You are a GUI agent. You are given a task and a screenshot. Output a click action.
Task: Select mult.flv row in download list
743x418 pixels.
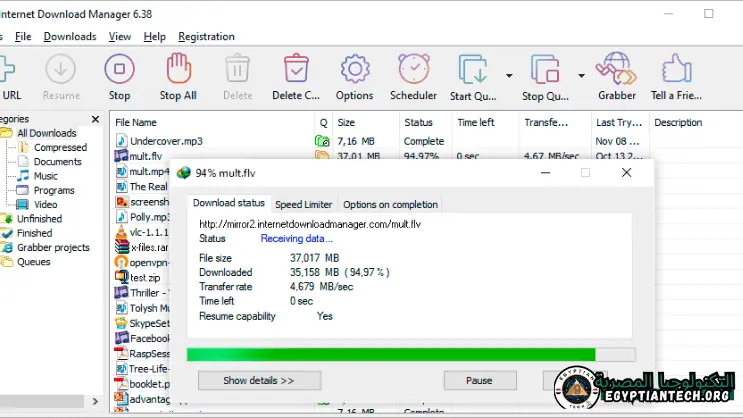tap(145, 156)
